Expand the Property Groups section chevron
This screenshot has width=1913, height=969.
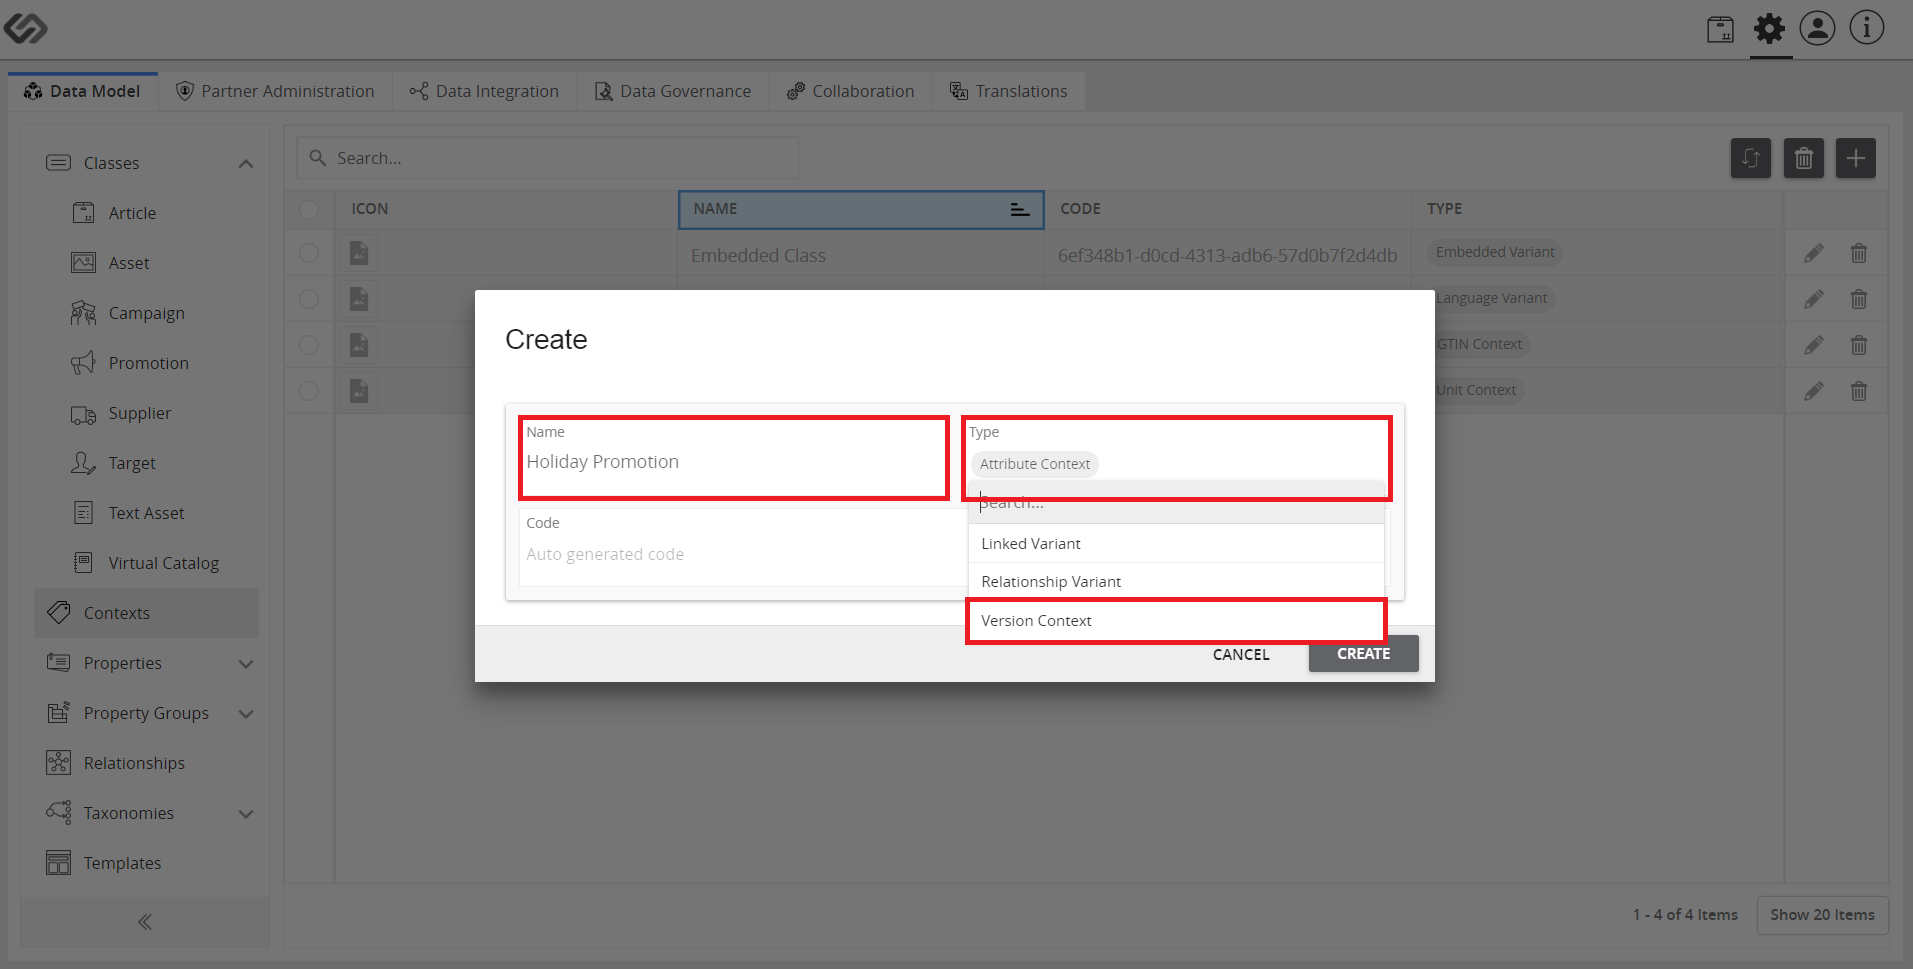pyautogui.click(x=246, y=713)
